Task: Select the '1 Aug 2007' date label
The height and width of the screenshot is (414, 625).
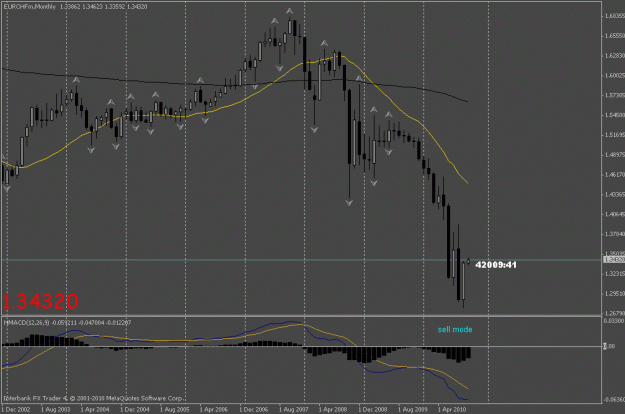Action: pyautogui.click(x=294, y=409)
